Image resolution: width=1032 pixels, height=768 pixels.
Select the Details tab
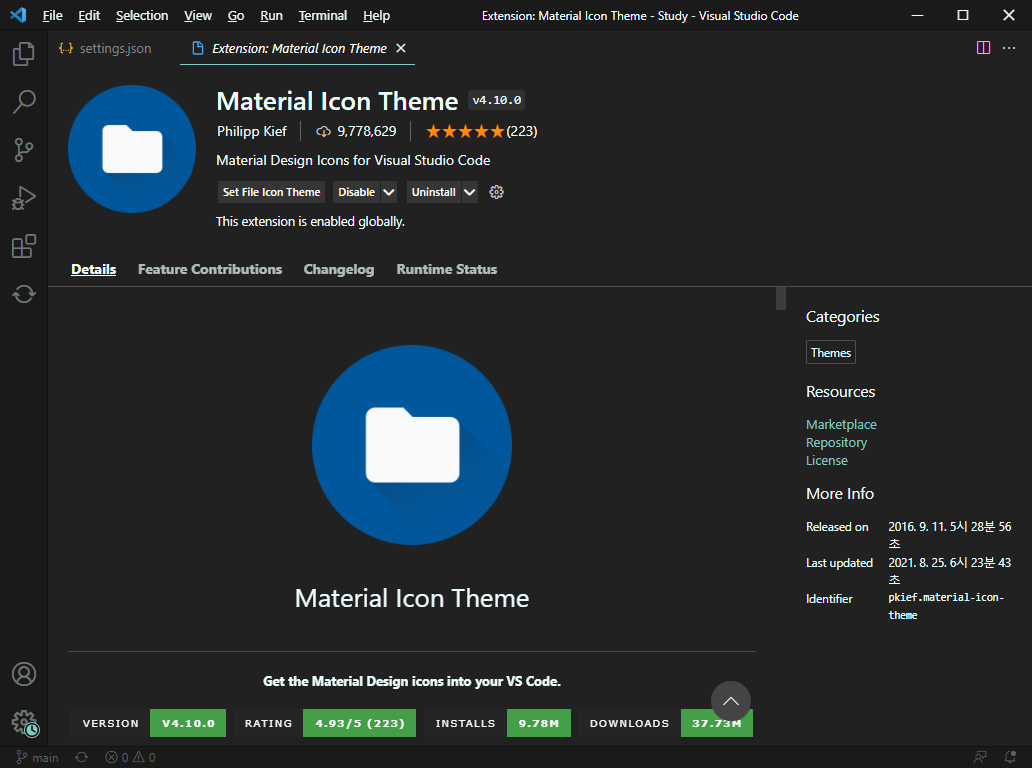(x=93, y=269)
